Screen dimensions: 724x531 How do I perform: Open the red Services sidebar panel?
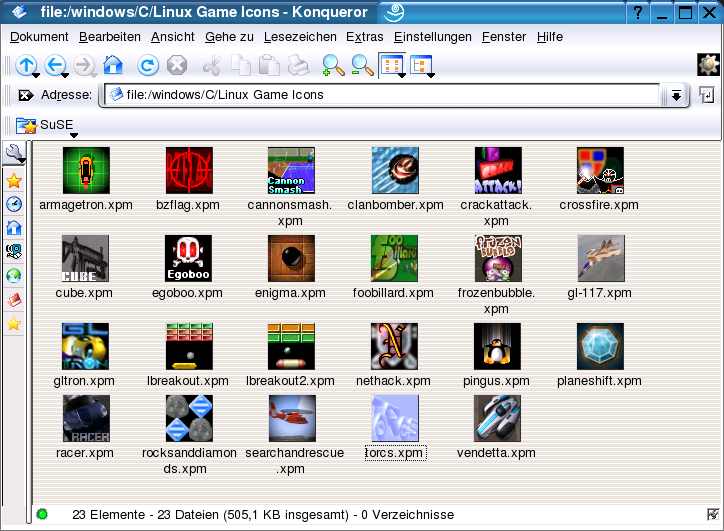[x=14, y=300]
